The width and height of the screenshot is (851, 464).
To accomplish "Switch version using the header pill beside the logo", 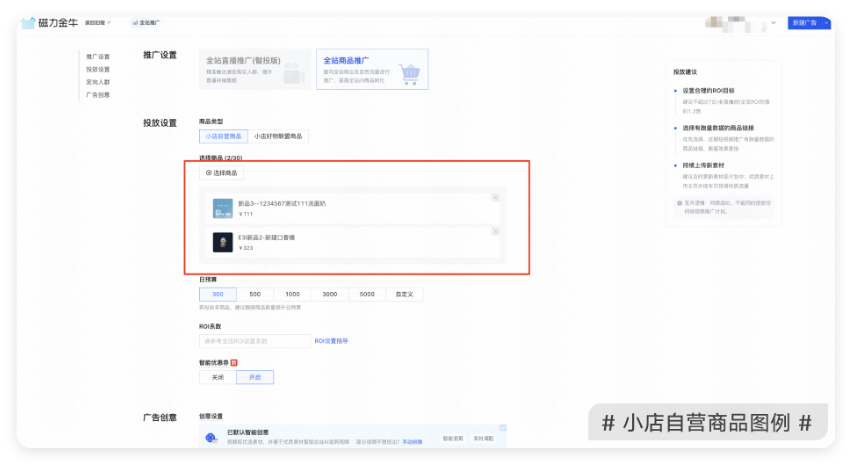I will (x=98, y=23).
